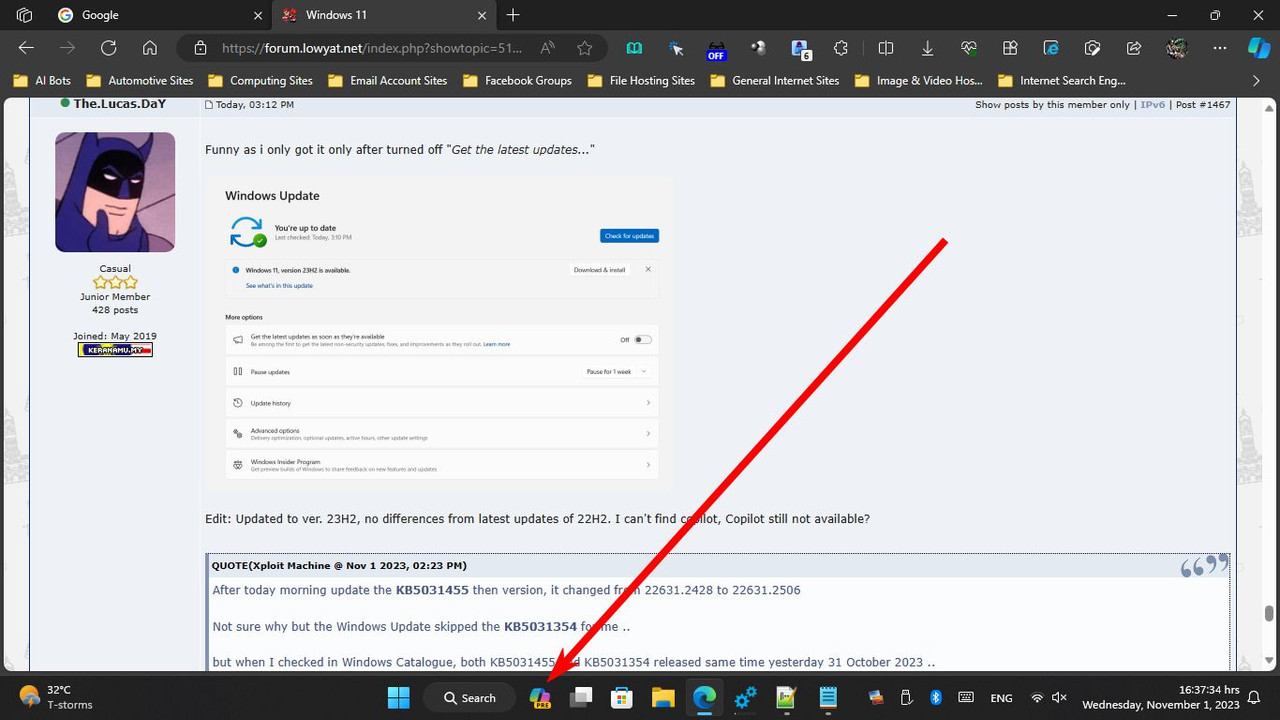Open the notification bell

1254,698
